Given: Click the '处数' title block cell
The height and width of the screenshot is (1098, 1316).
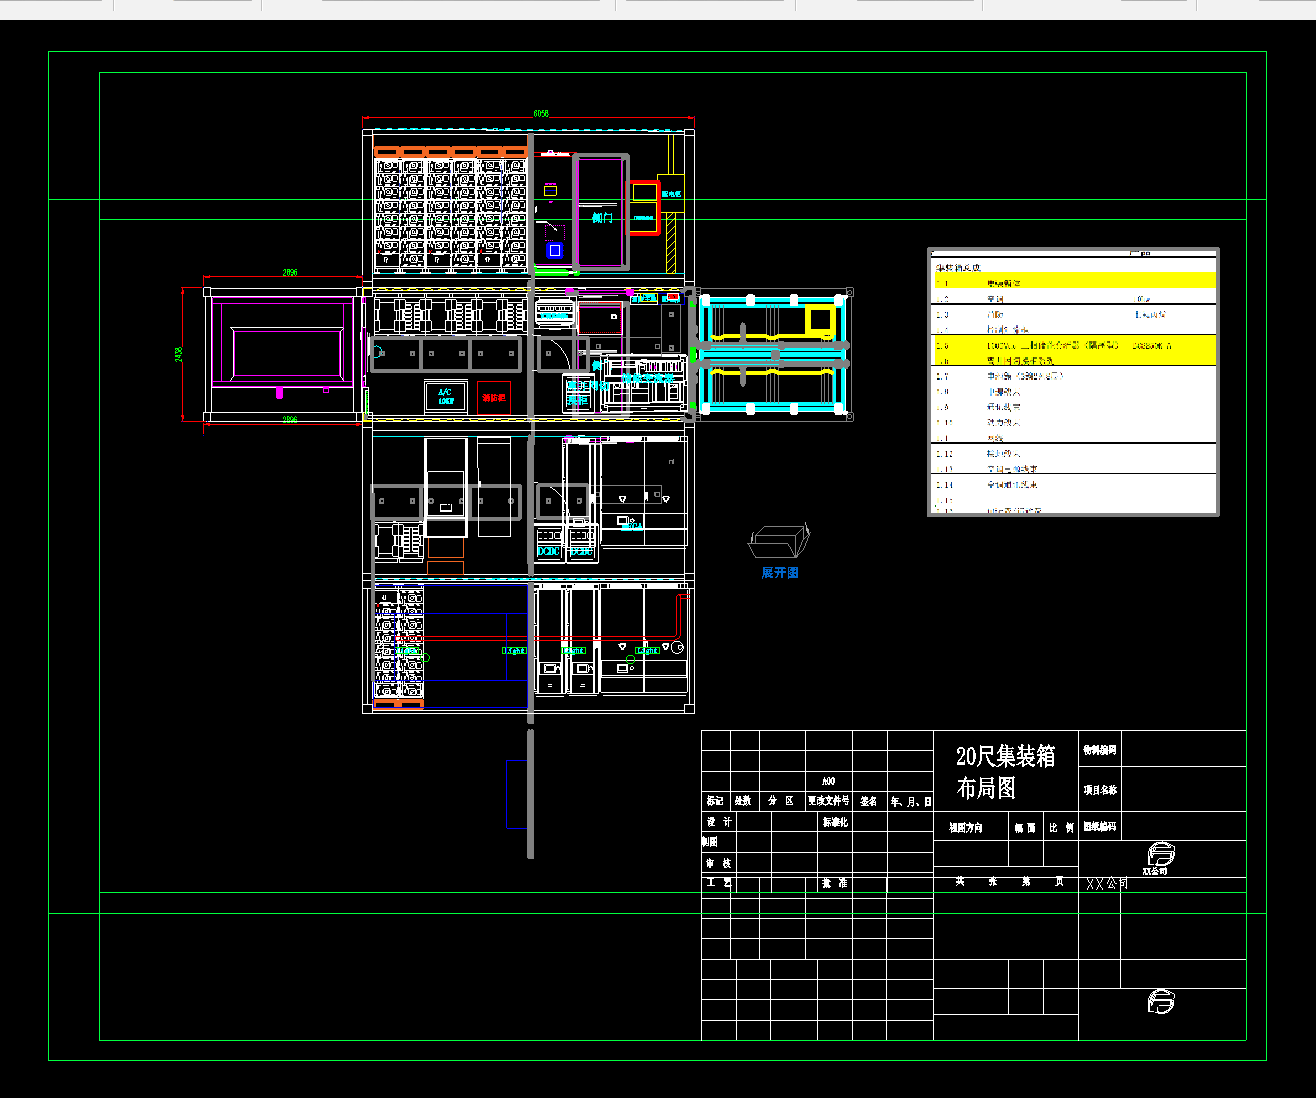Looking at the screenshot, I should coord(743,801).
